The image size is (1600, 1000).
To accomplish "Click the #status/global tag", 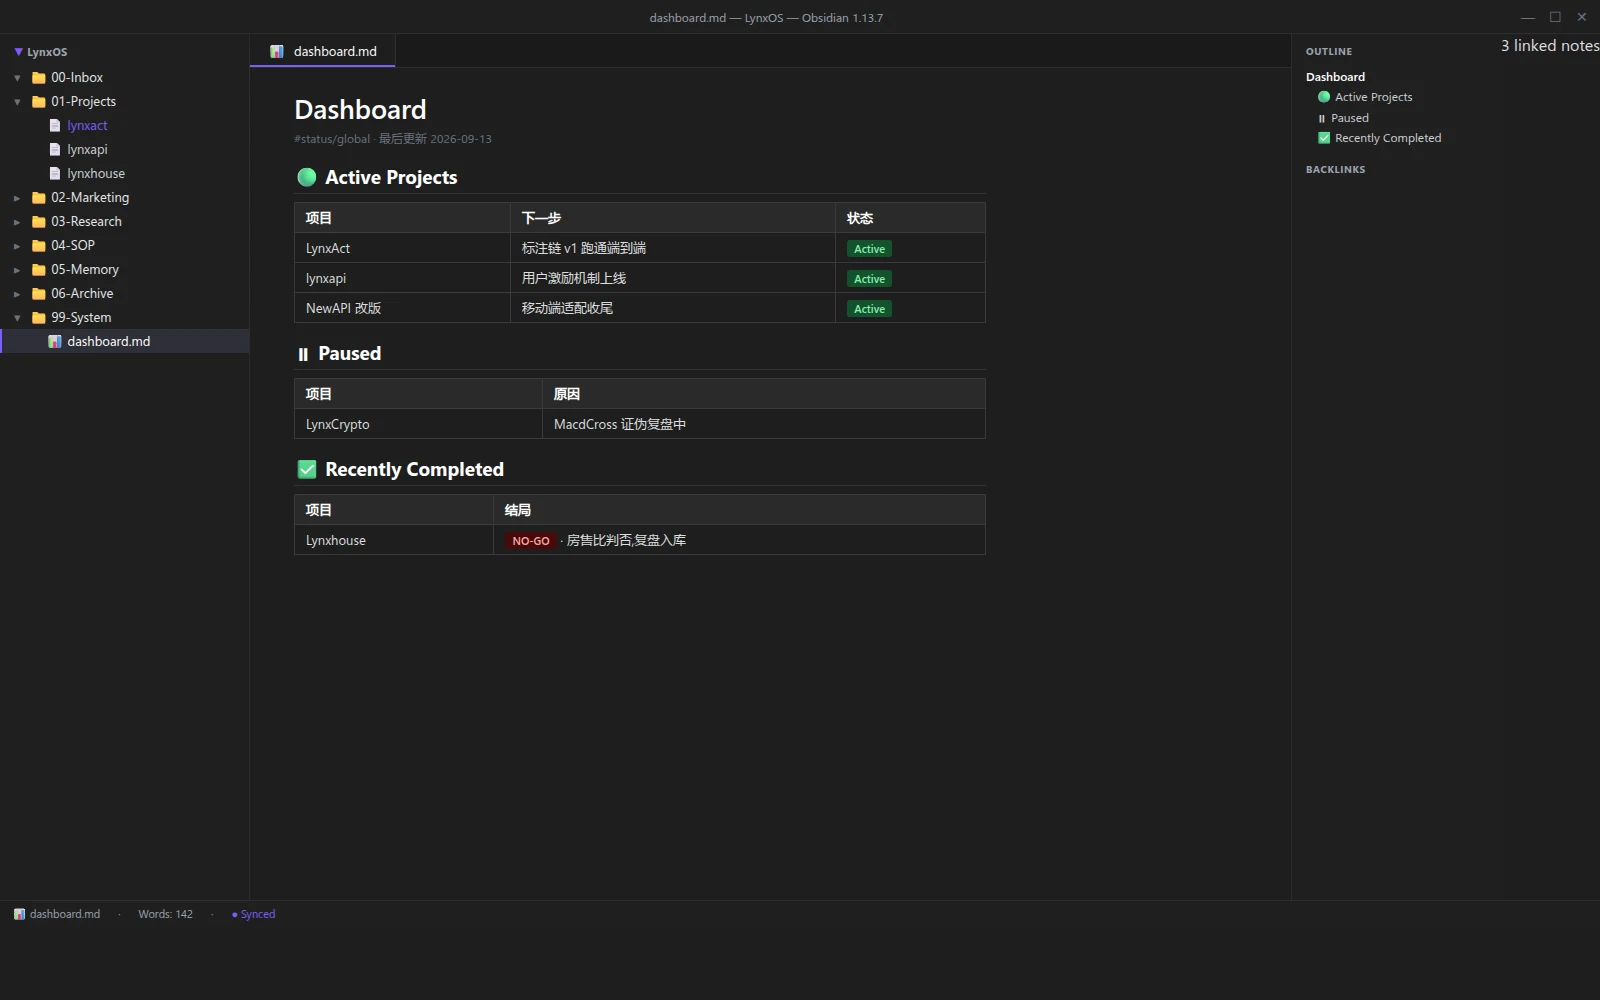I will pos(332,139).
